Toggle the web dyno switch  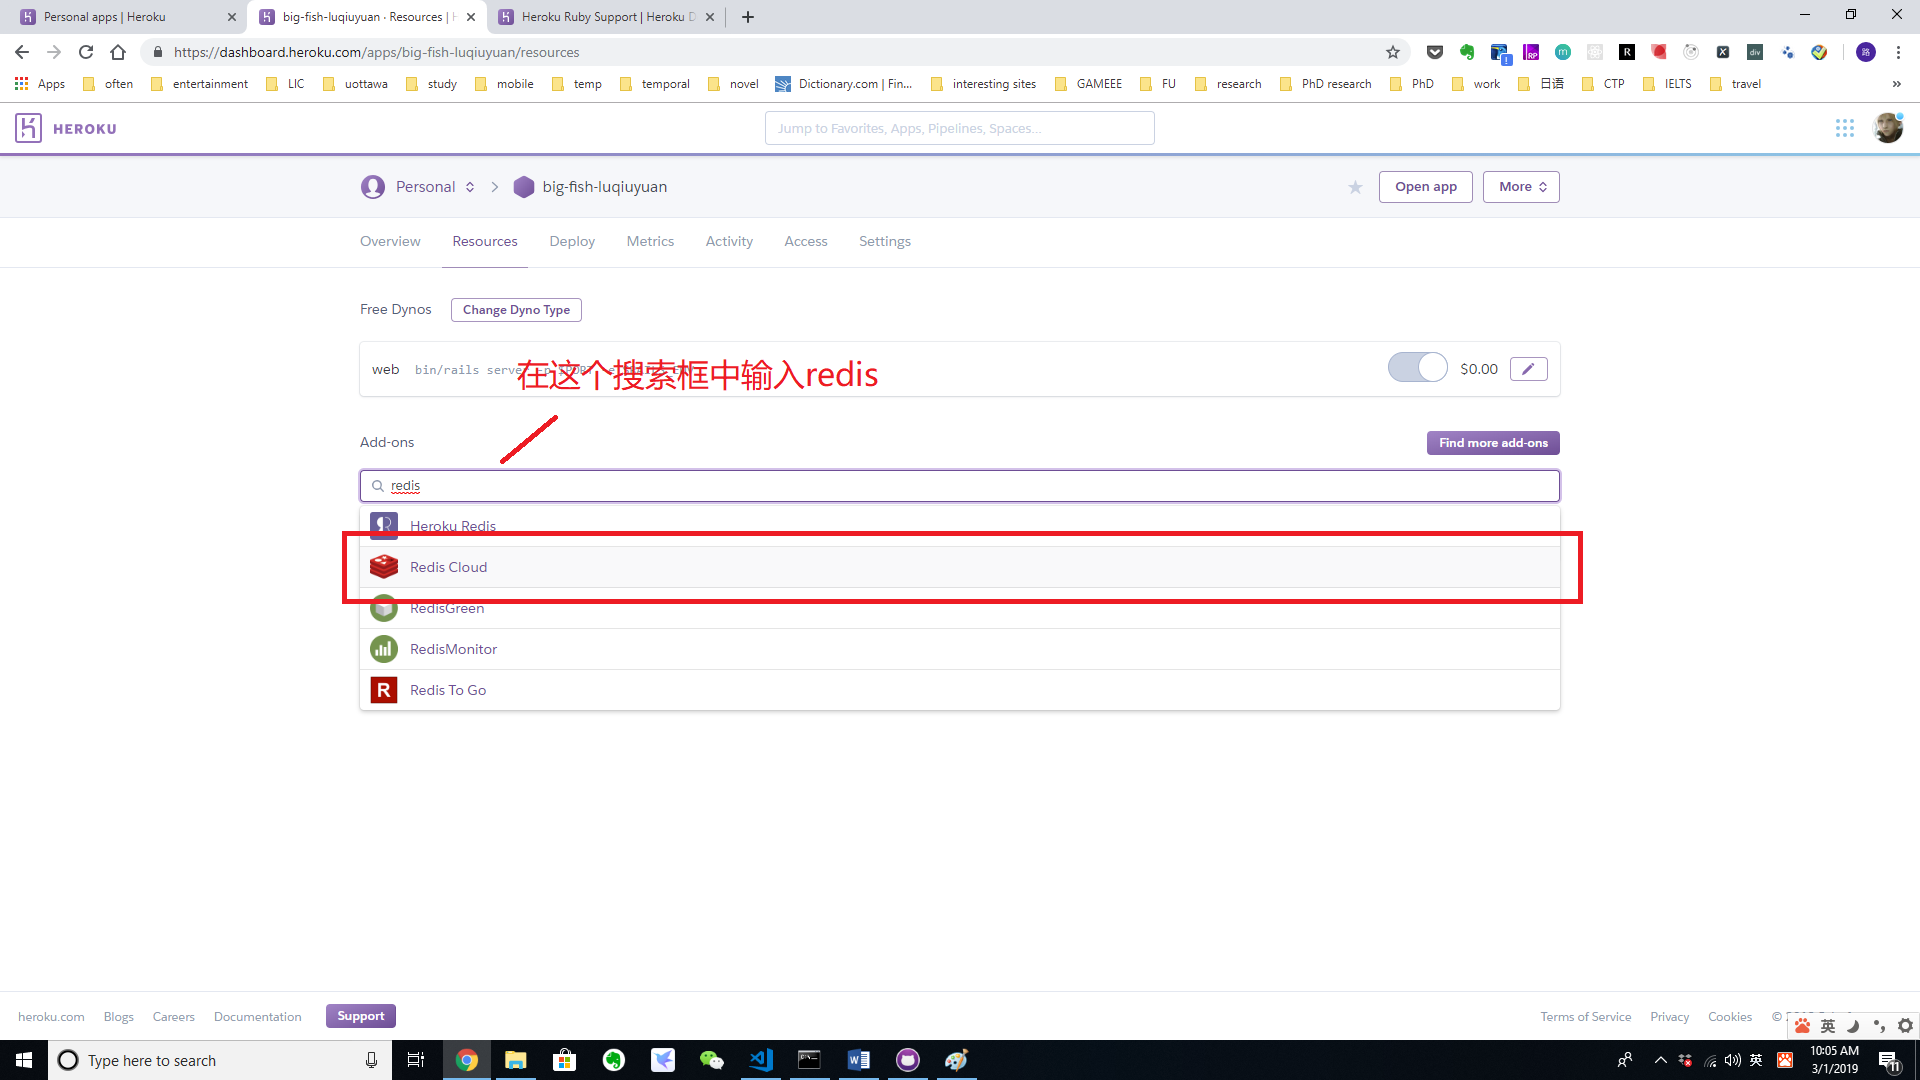(1417, 368)
